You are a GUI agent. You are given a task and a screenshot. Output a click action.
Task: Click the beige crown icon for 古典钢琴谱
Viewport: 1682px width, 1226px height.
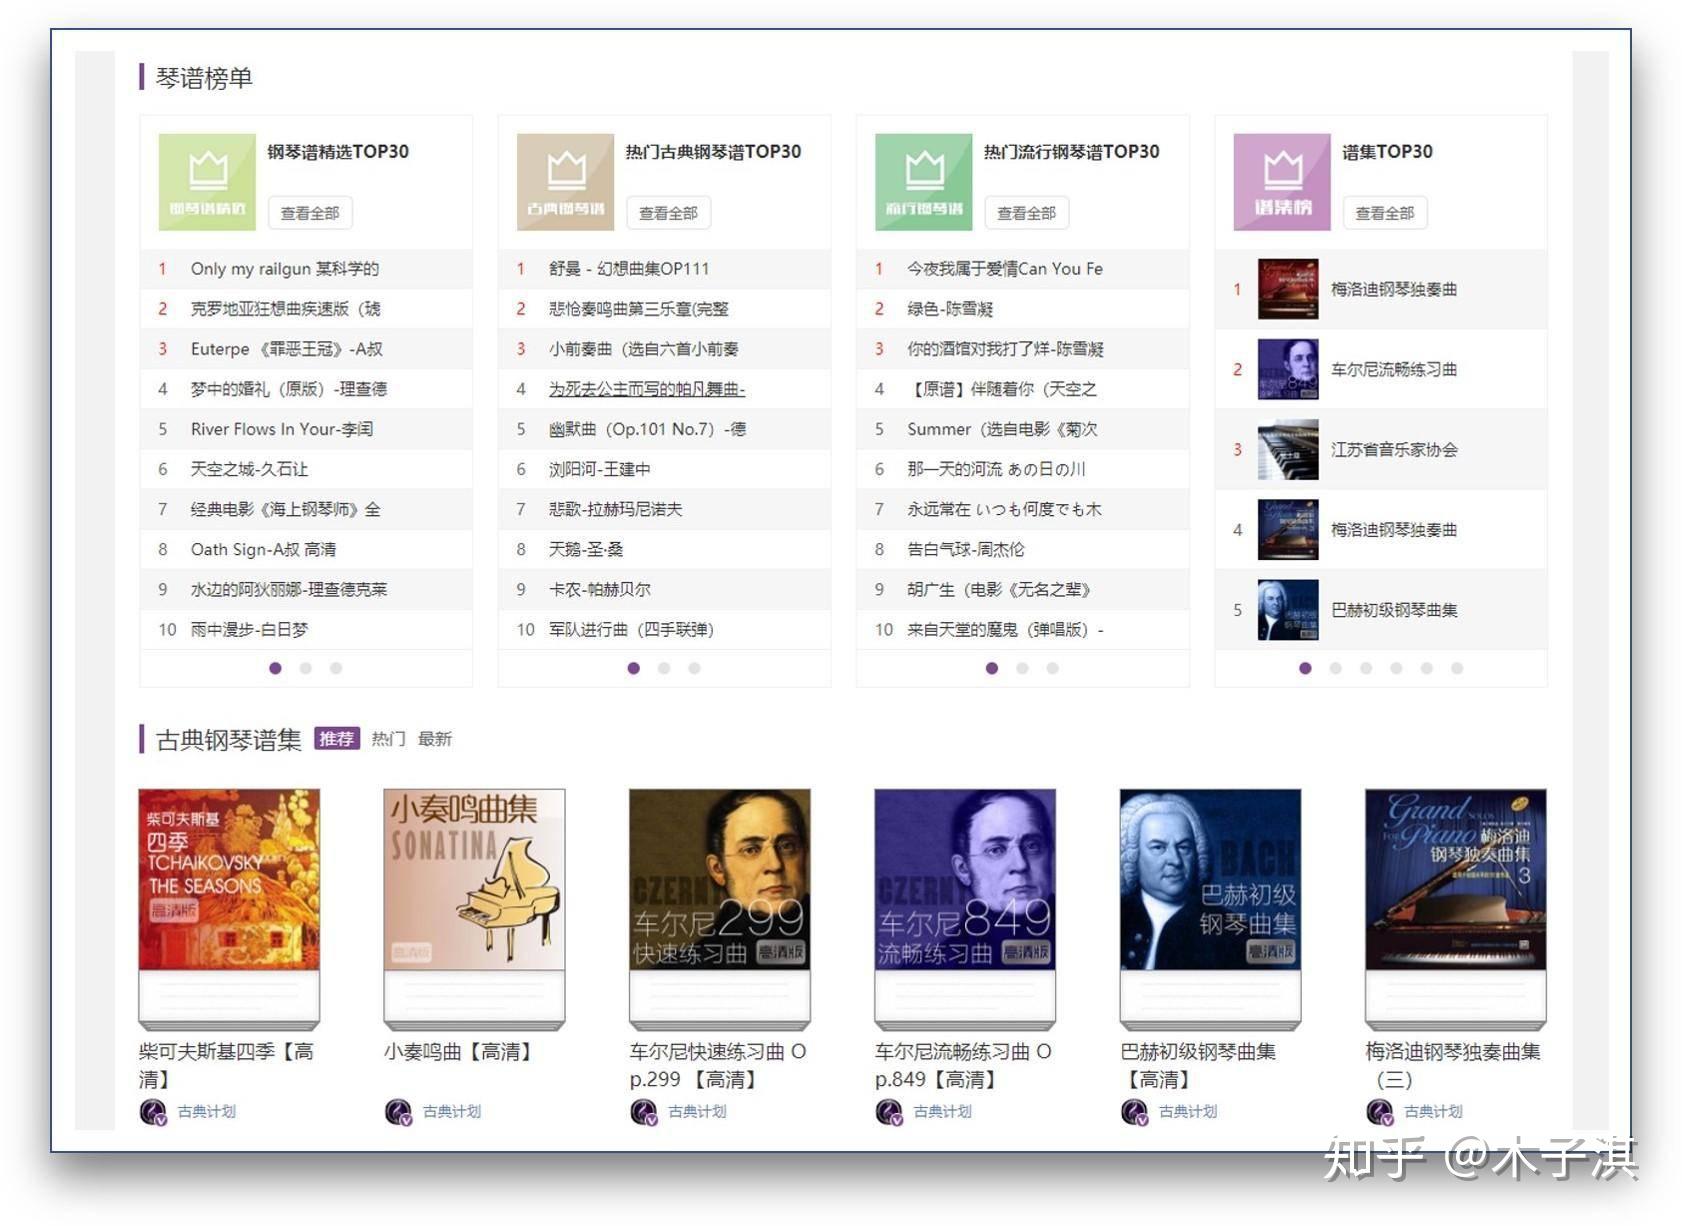point(565,182)
